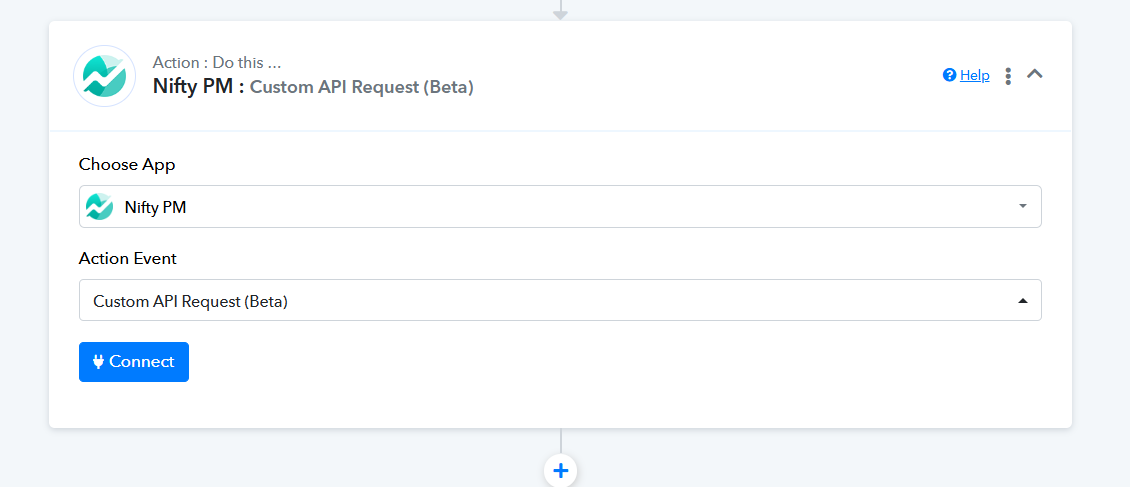The image size is (1130, 487).
Task: Click the Connect button
Action: 134,362
